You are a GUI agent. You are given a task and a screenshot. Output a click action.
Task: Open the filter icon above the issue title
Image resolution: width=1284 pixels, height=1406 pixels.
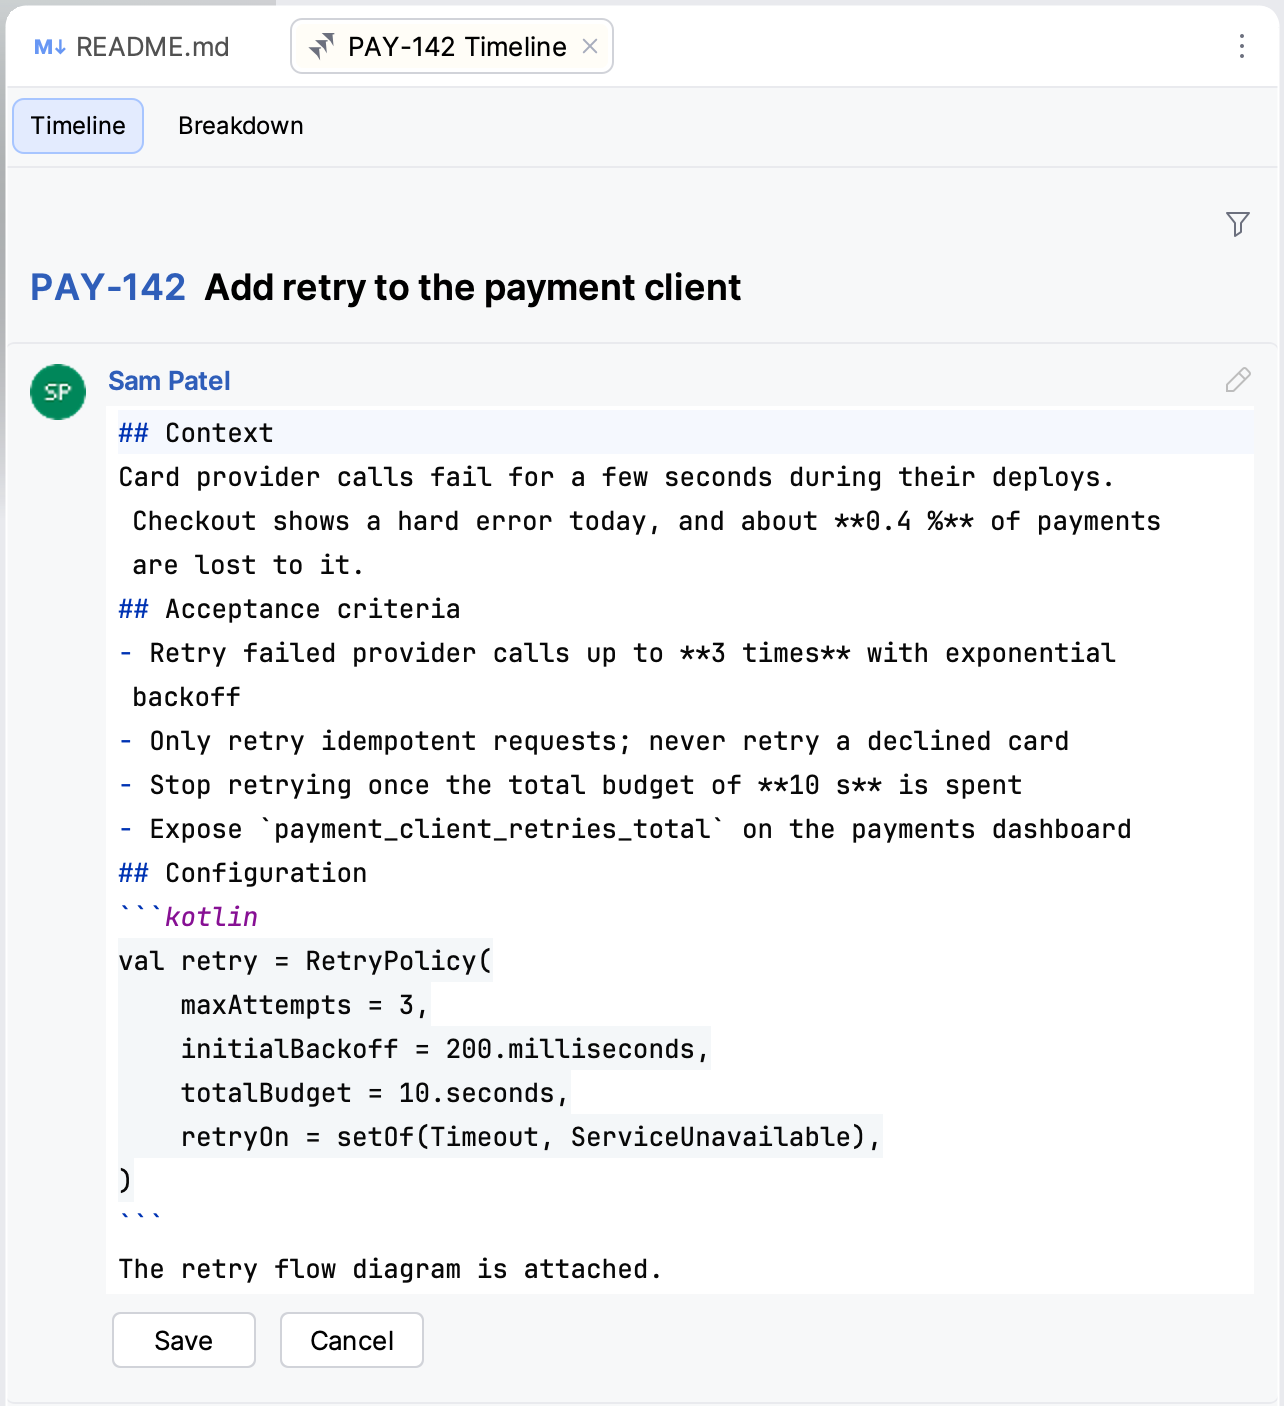point(1237,224)
